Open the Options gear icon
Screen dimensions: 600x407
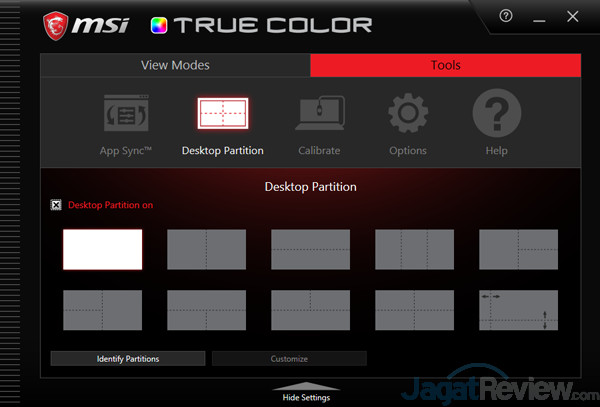[x=408, y=118]
